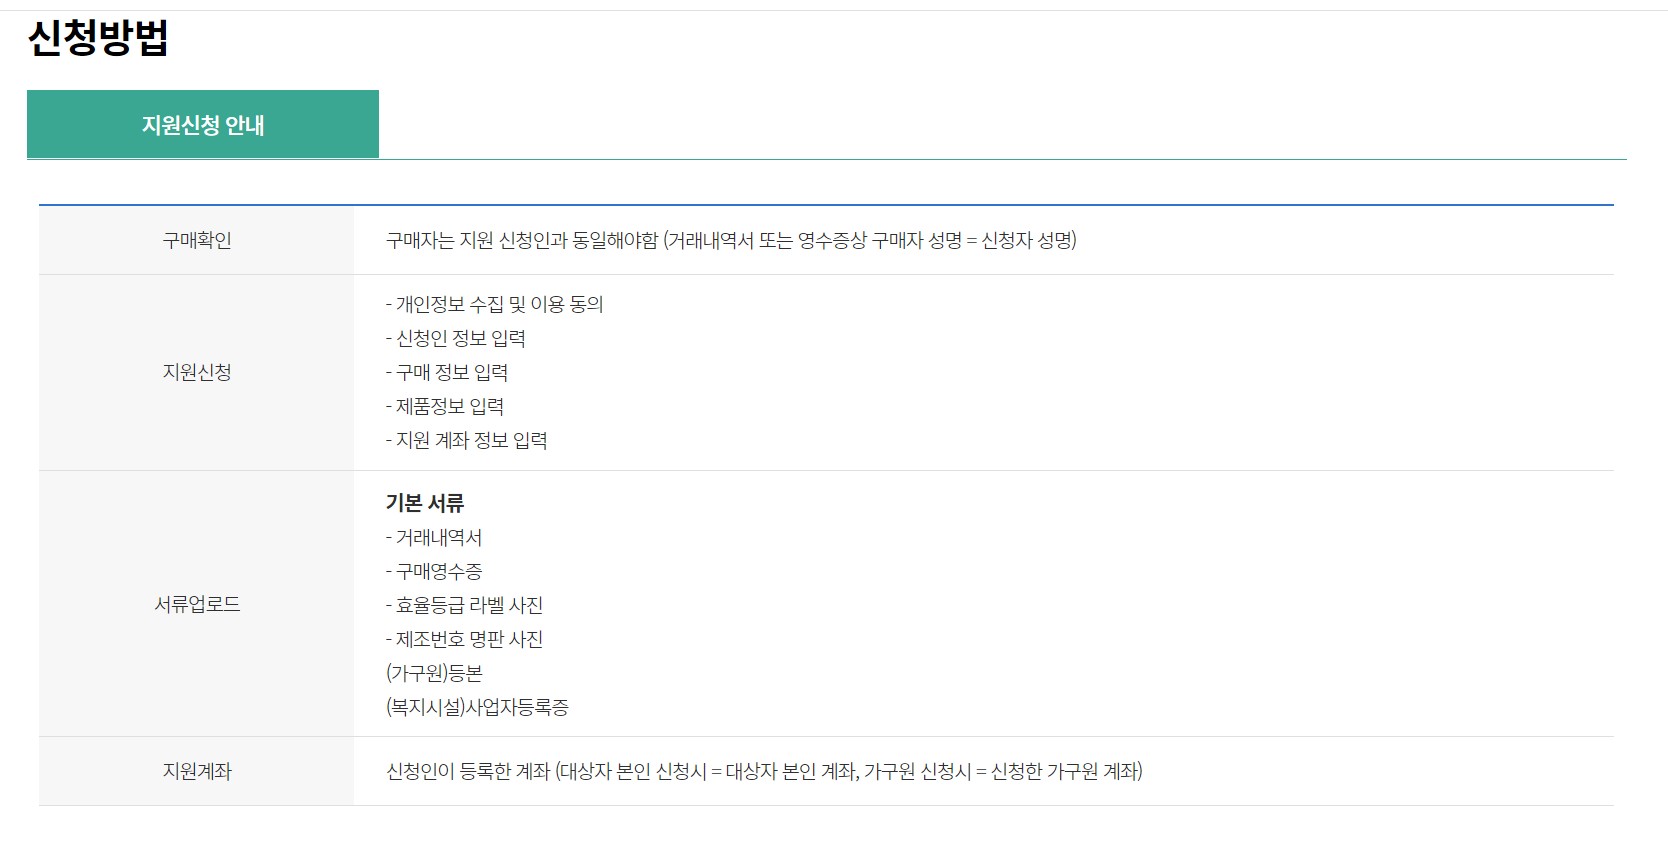Click the 제조번호 명판 사진 item
1668x850 pixels.
tap(464, 639)
